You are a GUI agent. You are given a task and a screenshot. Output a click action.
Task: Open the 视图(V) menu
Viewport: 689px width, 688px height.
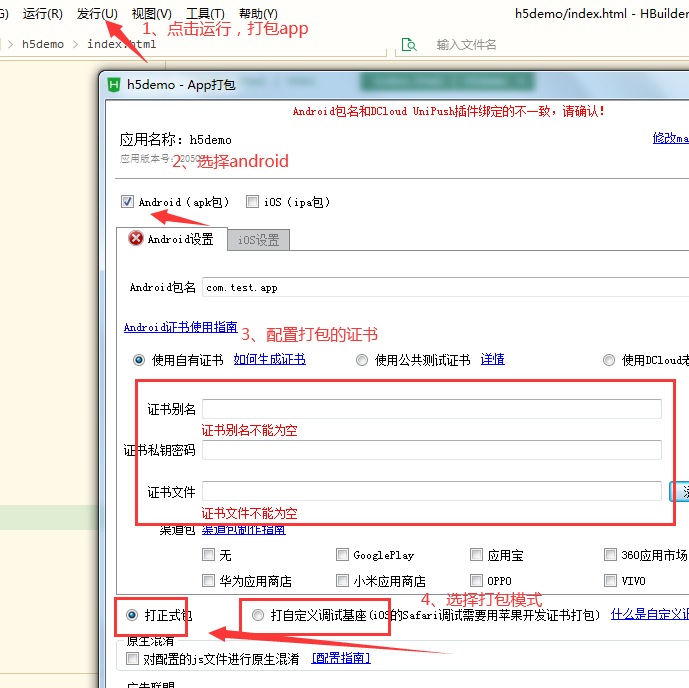point(152,14)
